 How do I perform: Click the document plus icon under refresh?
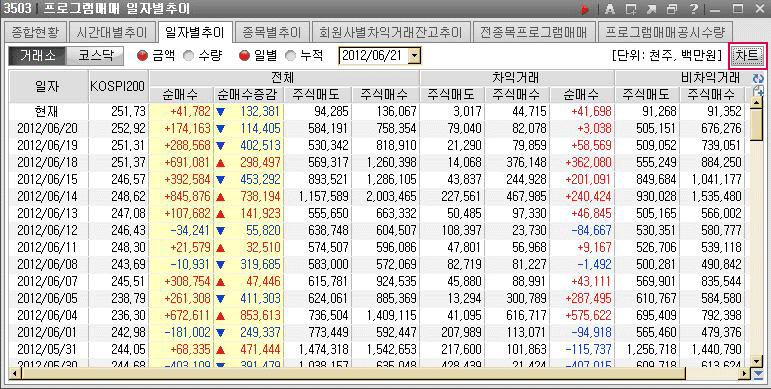[758, 90]
